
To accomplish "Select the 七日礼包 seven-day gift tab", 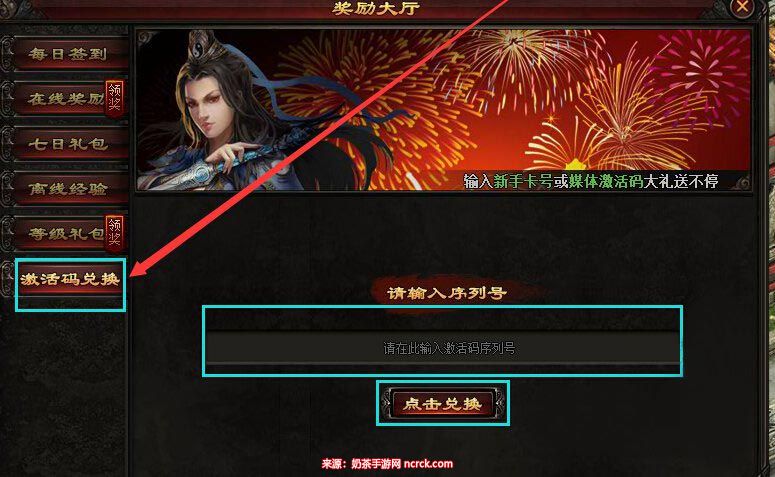I will (x=68, y=144).
